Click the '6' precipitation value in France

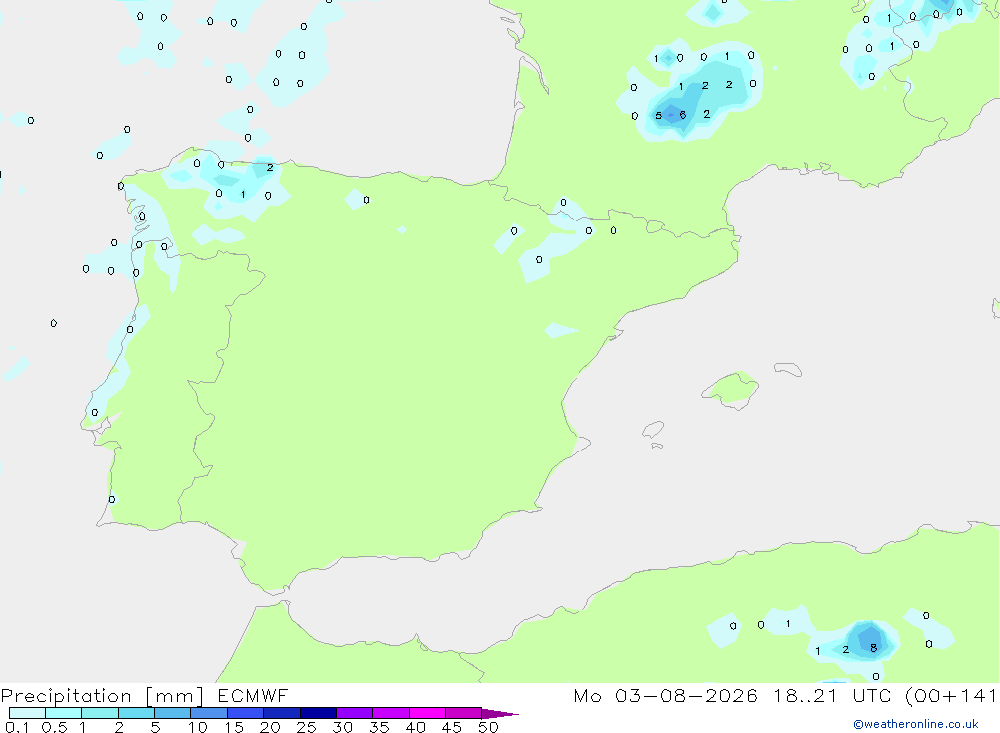tap(683, 115)
